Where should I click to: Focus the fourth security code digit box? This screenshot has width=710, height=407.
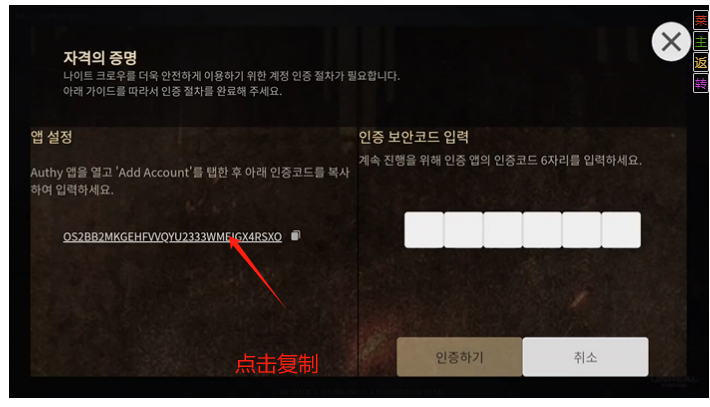(x=542, y=230)
